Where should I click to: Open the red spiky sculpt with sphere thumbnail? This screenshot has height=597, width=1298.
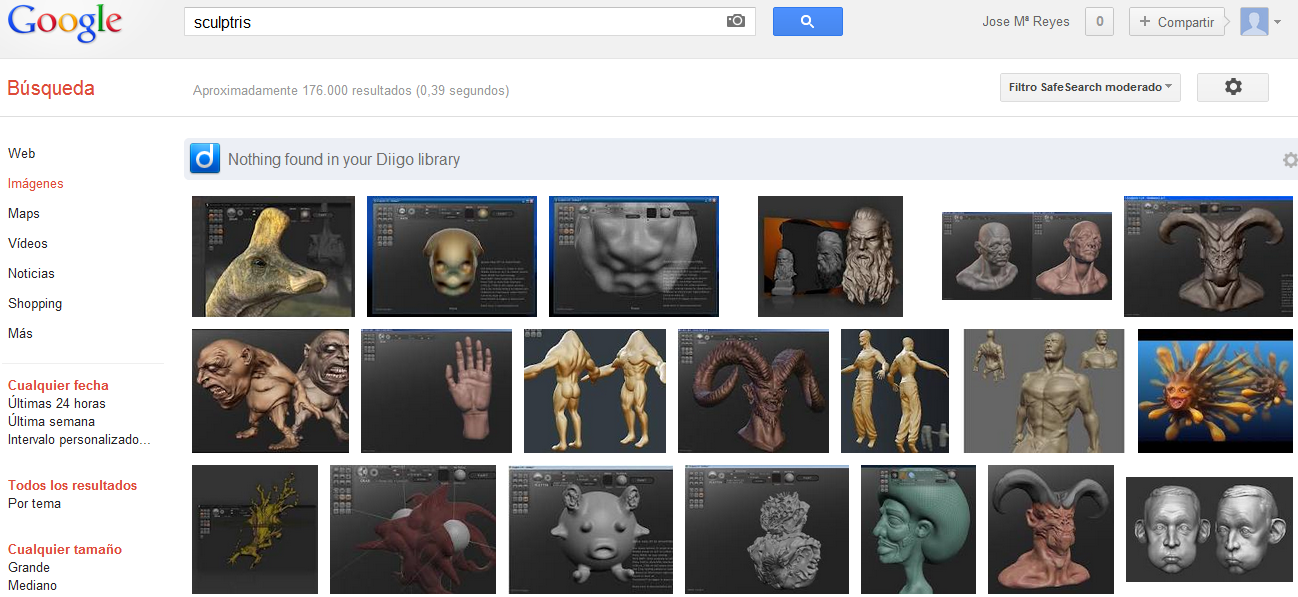(413, 529)
